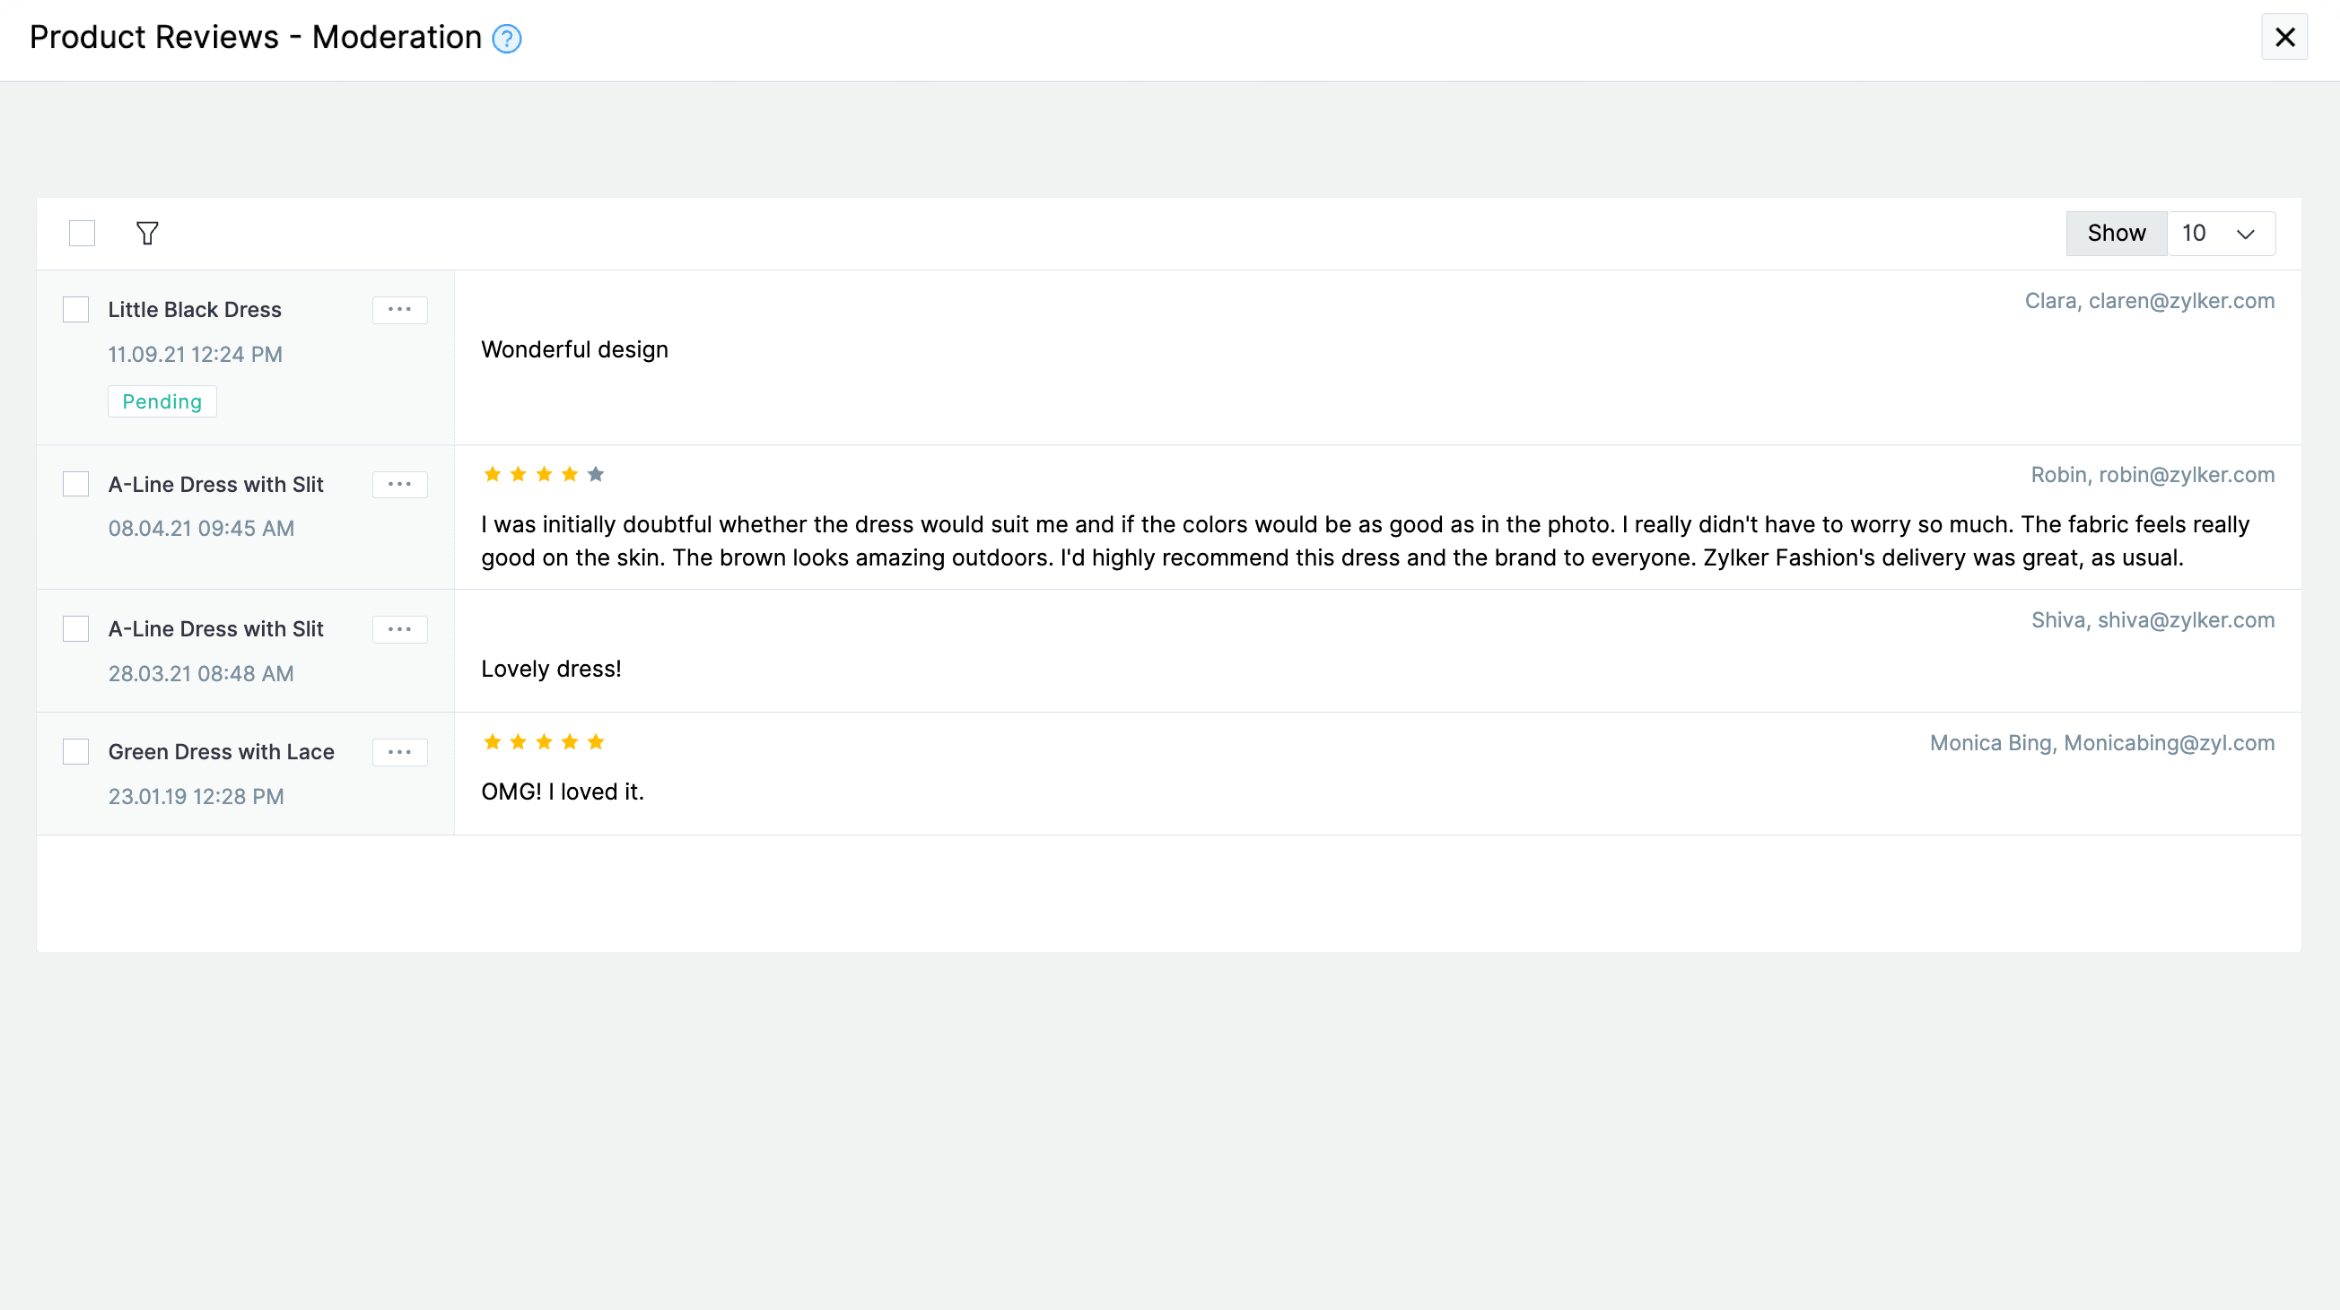Click the Show label button
Viewport: 2340px width, 1310px height.
pyautogui.click(x=2116, y=233)
